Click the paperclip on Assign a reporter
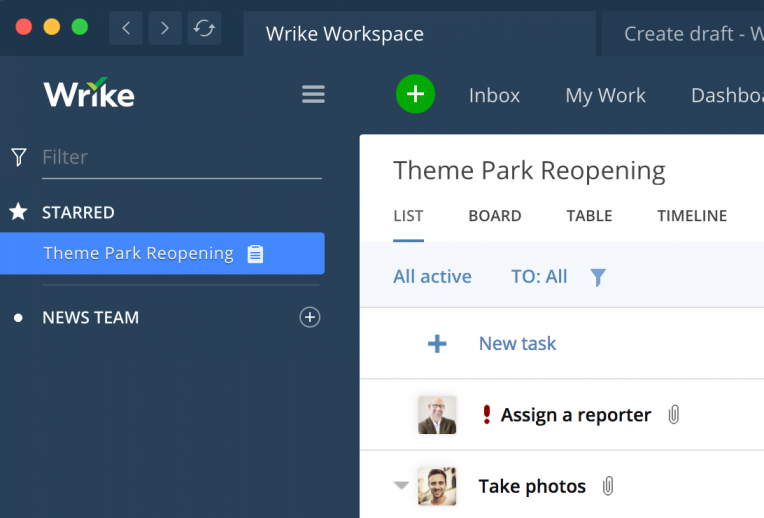Image resolution: width=764 pixels, height=518 pixels. tap(674, 415)
